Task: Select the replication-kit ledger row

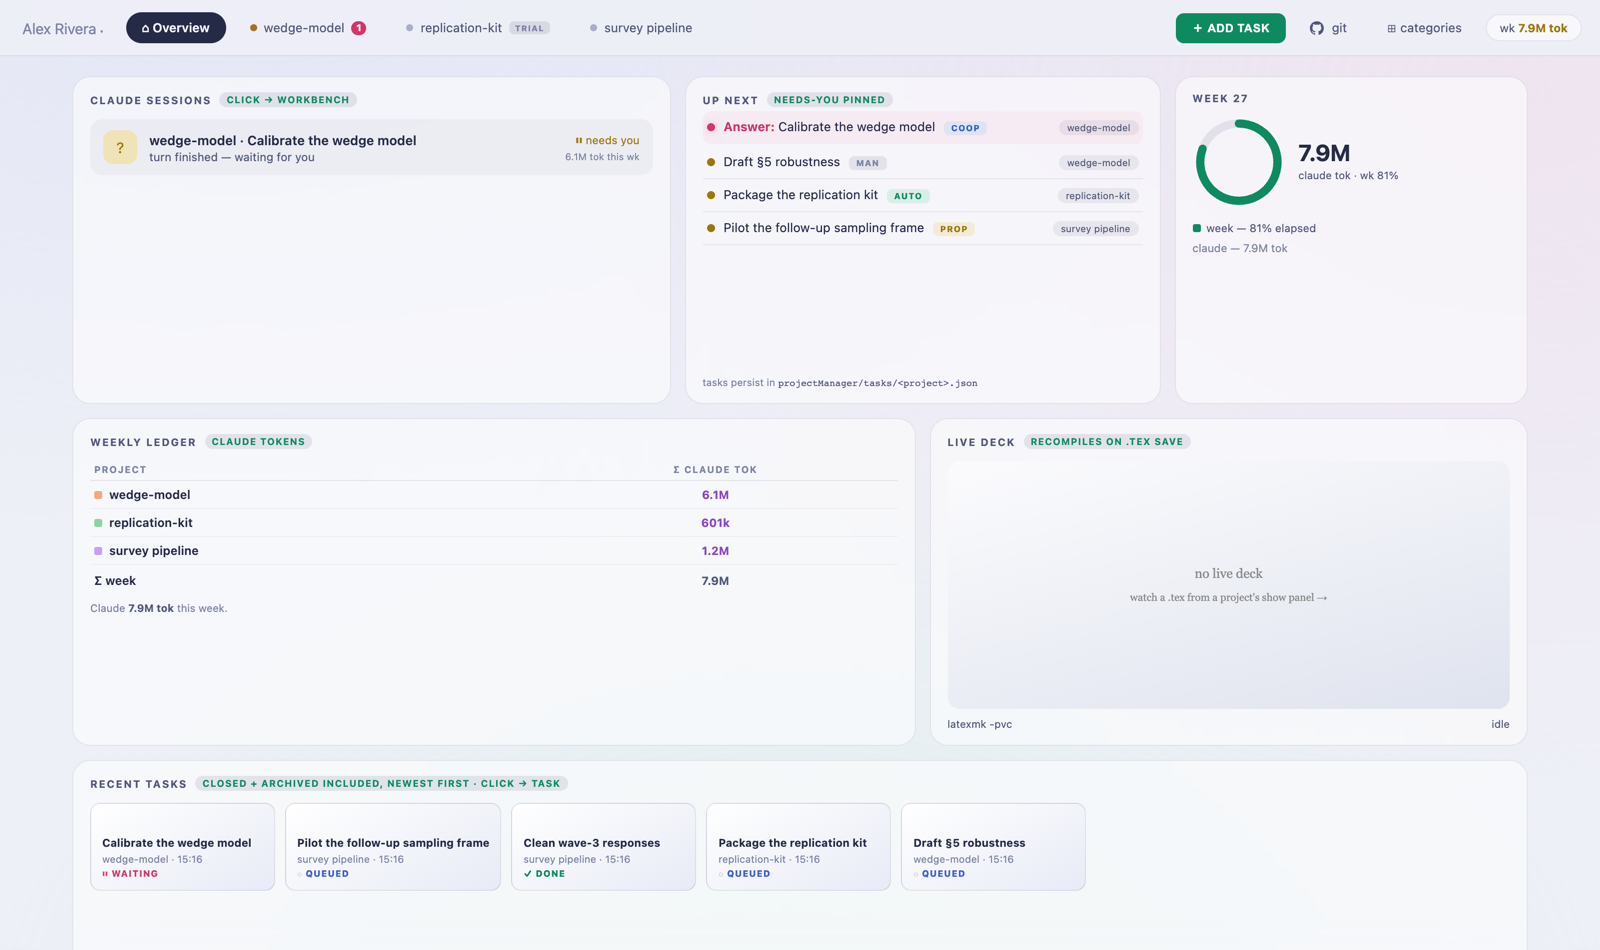Action: pos(494,523)
